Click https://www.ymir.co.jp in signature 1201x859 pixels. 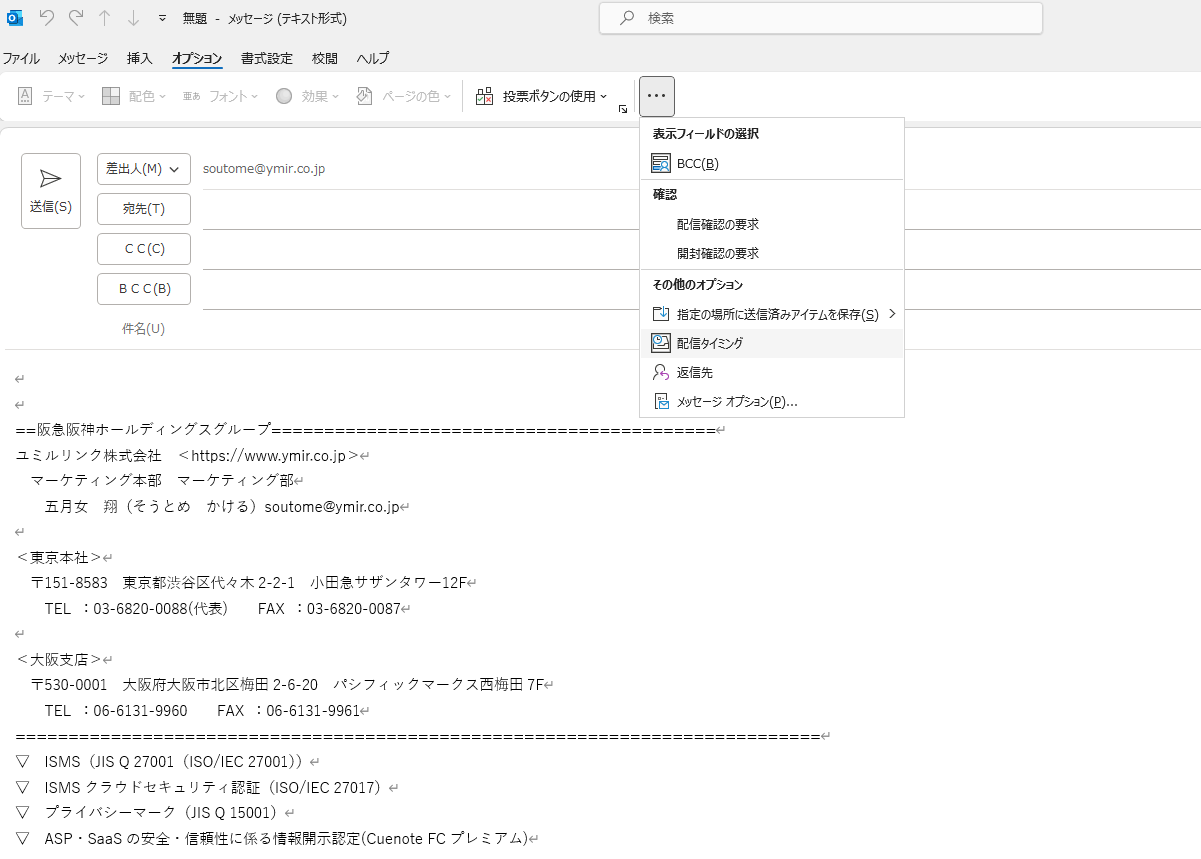point(268,455)
